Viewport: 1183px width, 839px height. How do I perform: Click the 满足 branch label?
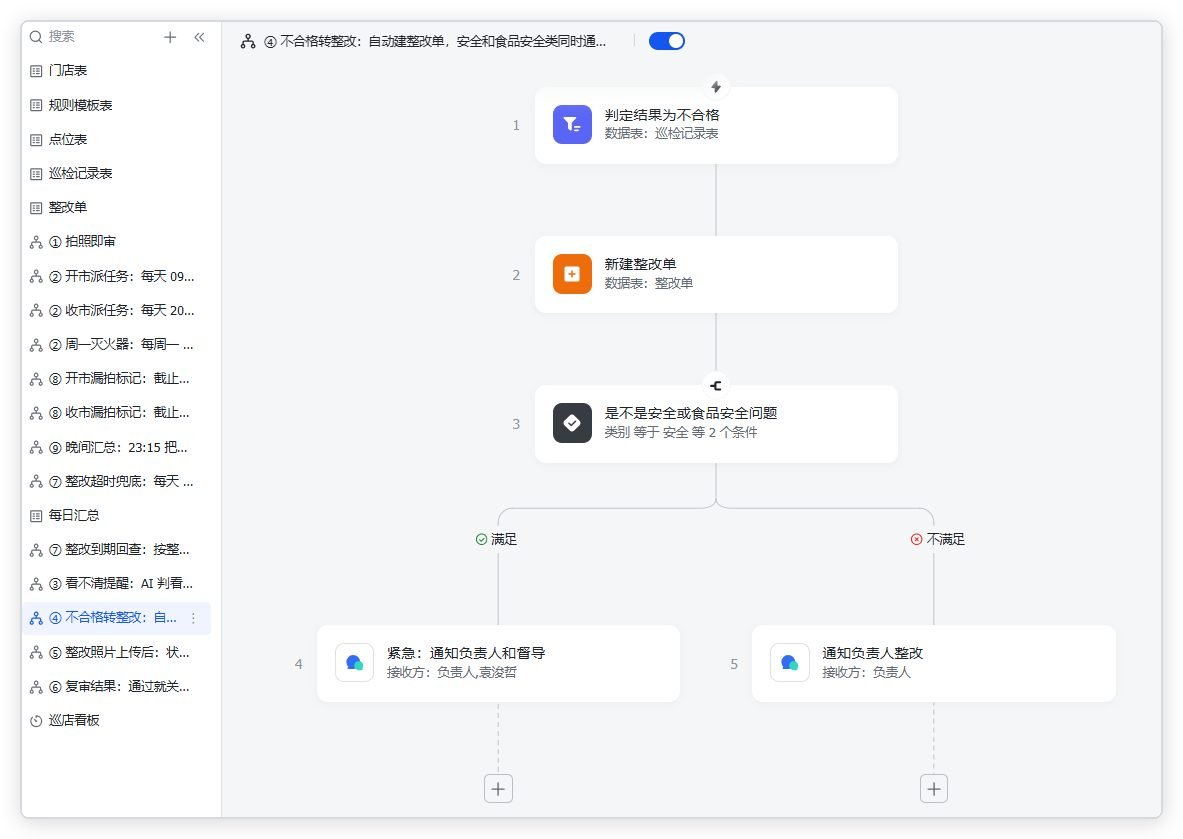496,539
